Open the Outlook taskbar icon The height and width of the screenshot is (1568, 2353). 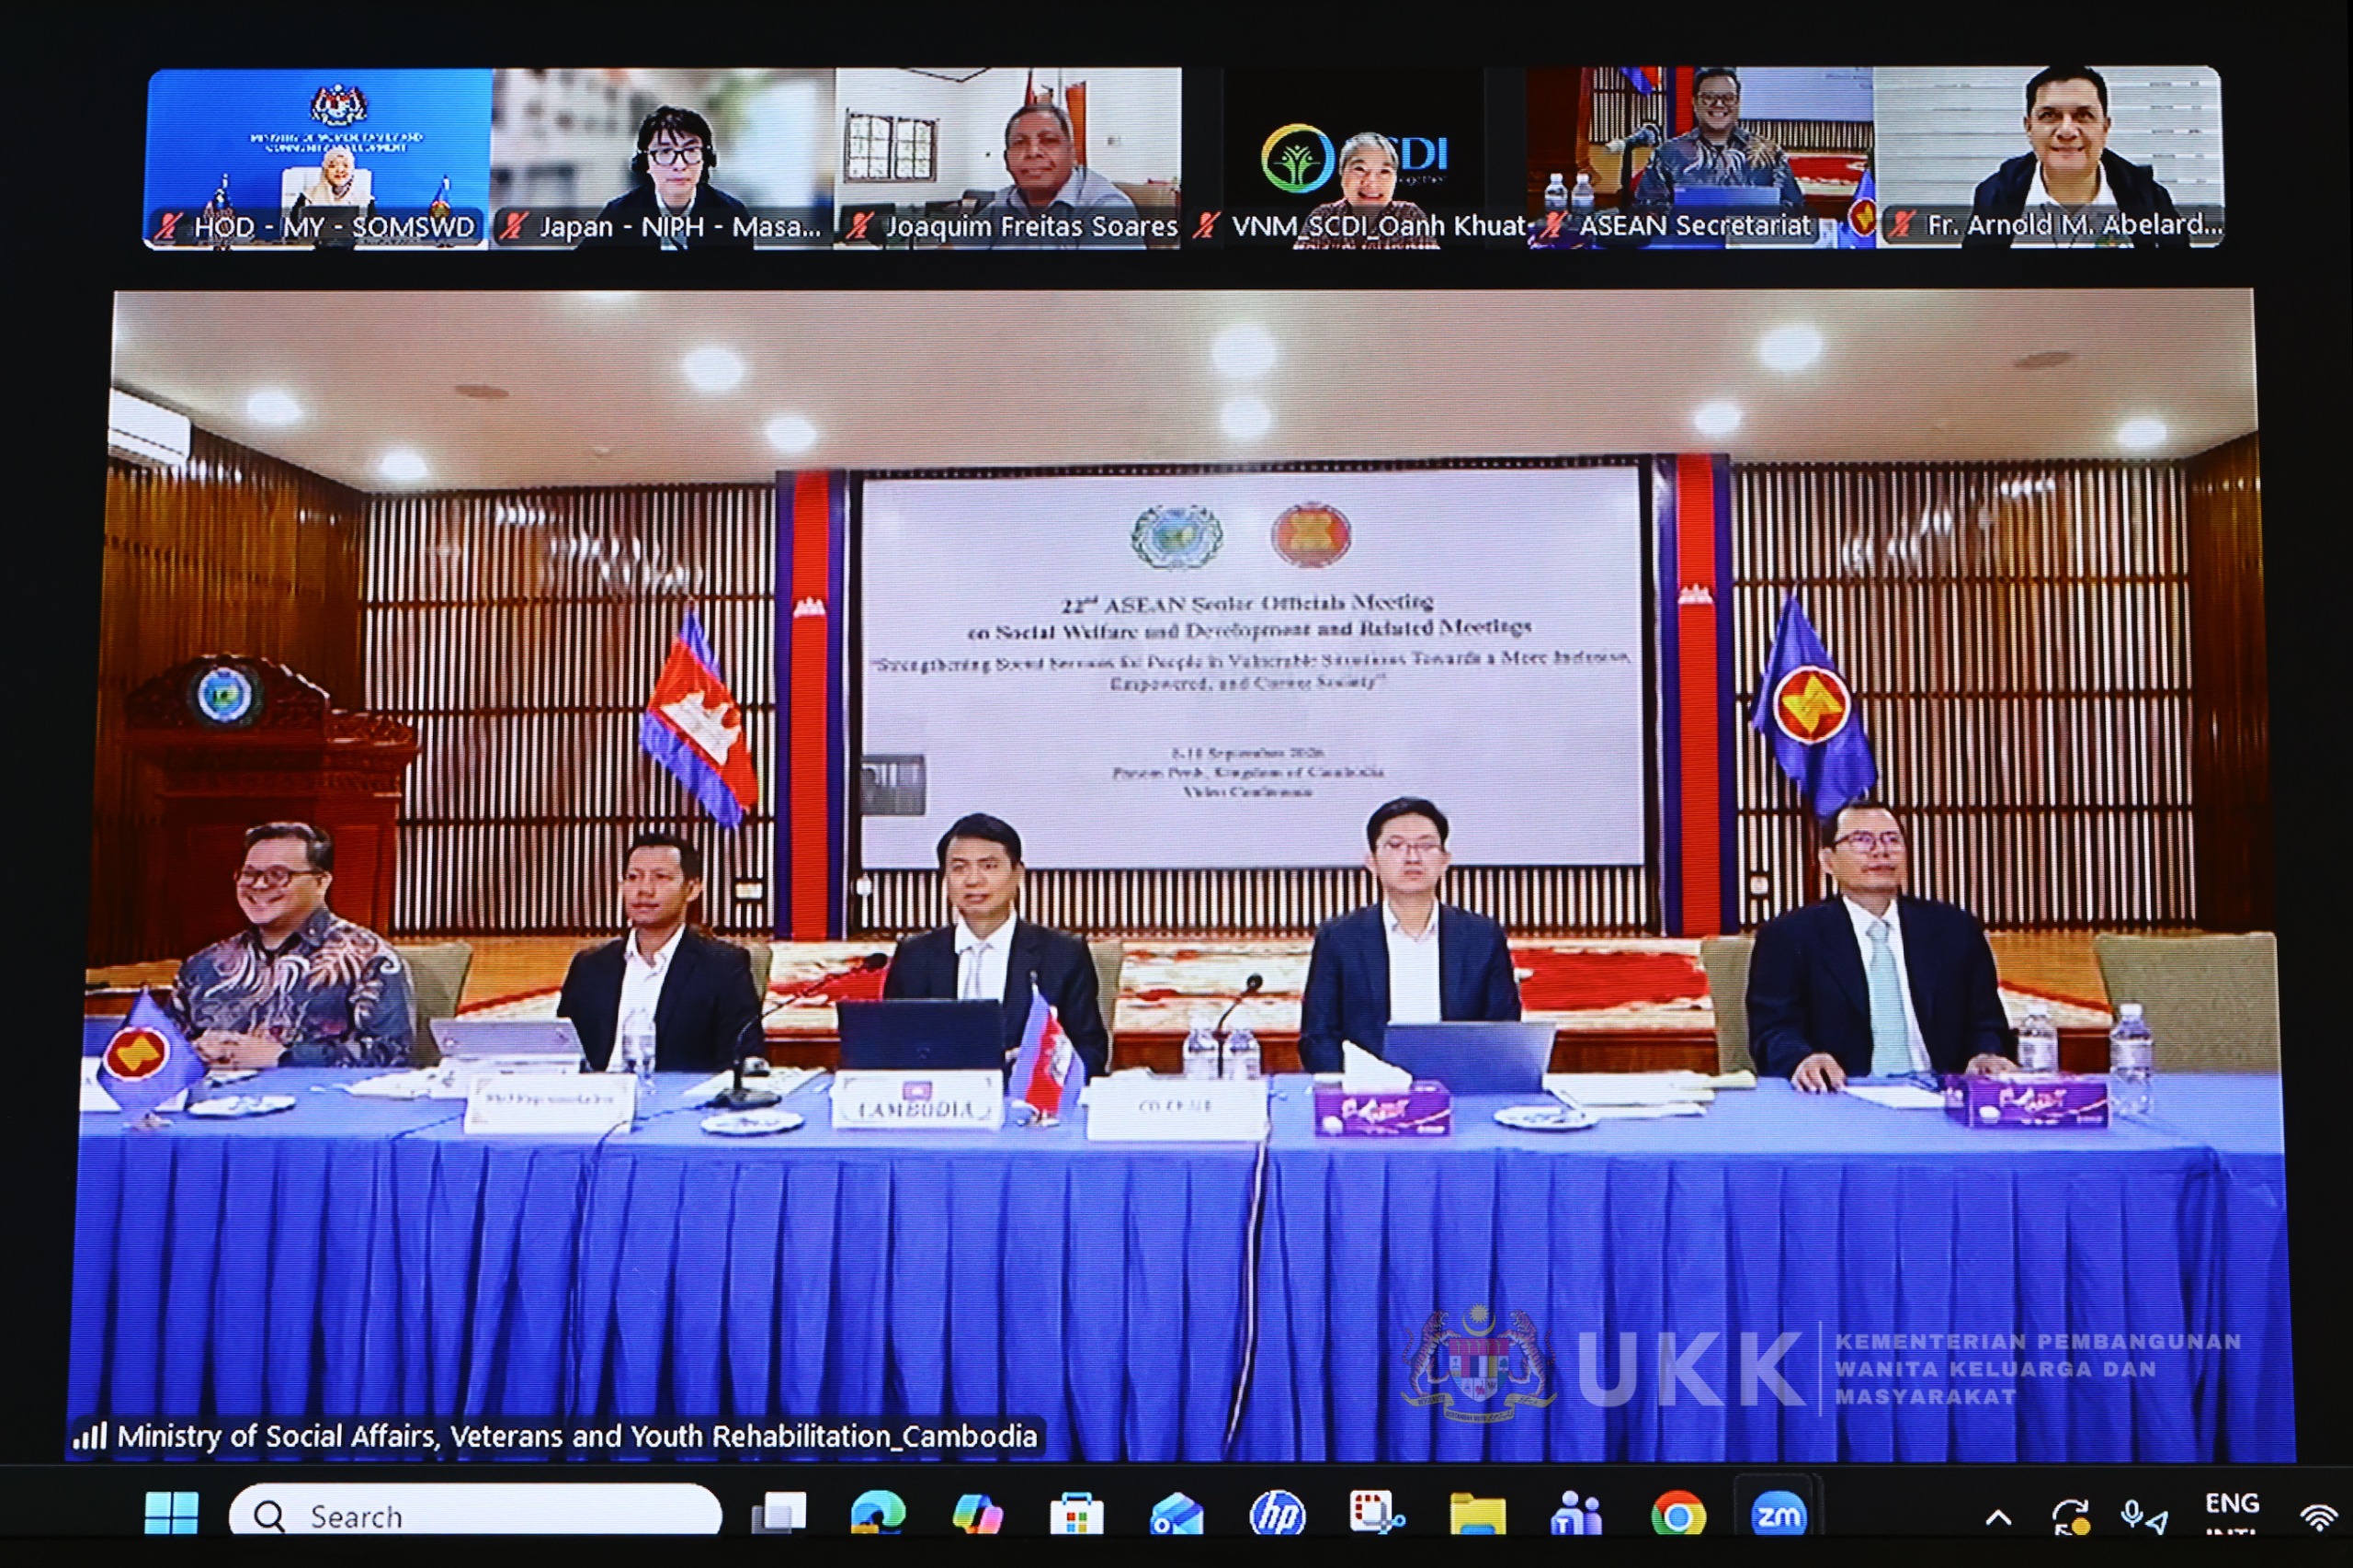[1176, 1515]
